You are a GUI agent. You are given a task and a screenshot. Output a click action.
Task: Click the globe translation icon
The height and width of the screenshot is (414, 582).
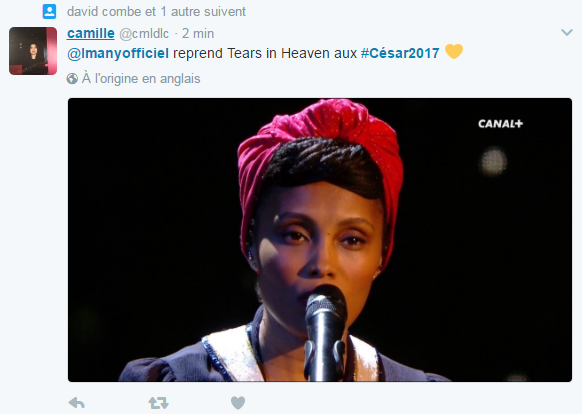point(72,79)
